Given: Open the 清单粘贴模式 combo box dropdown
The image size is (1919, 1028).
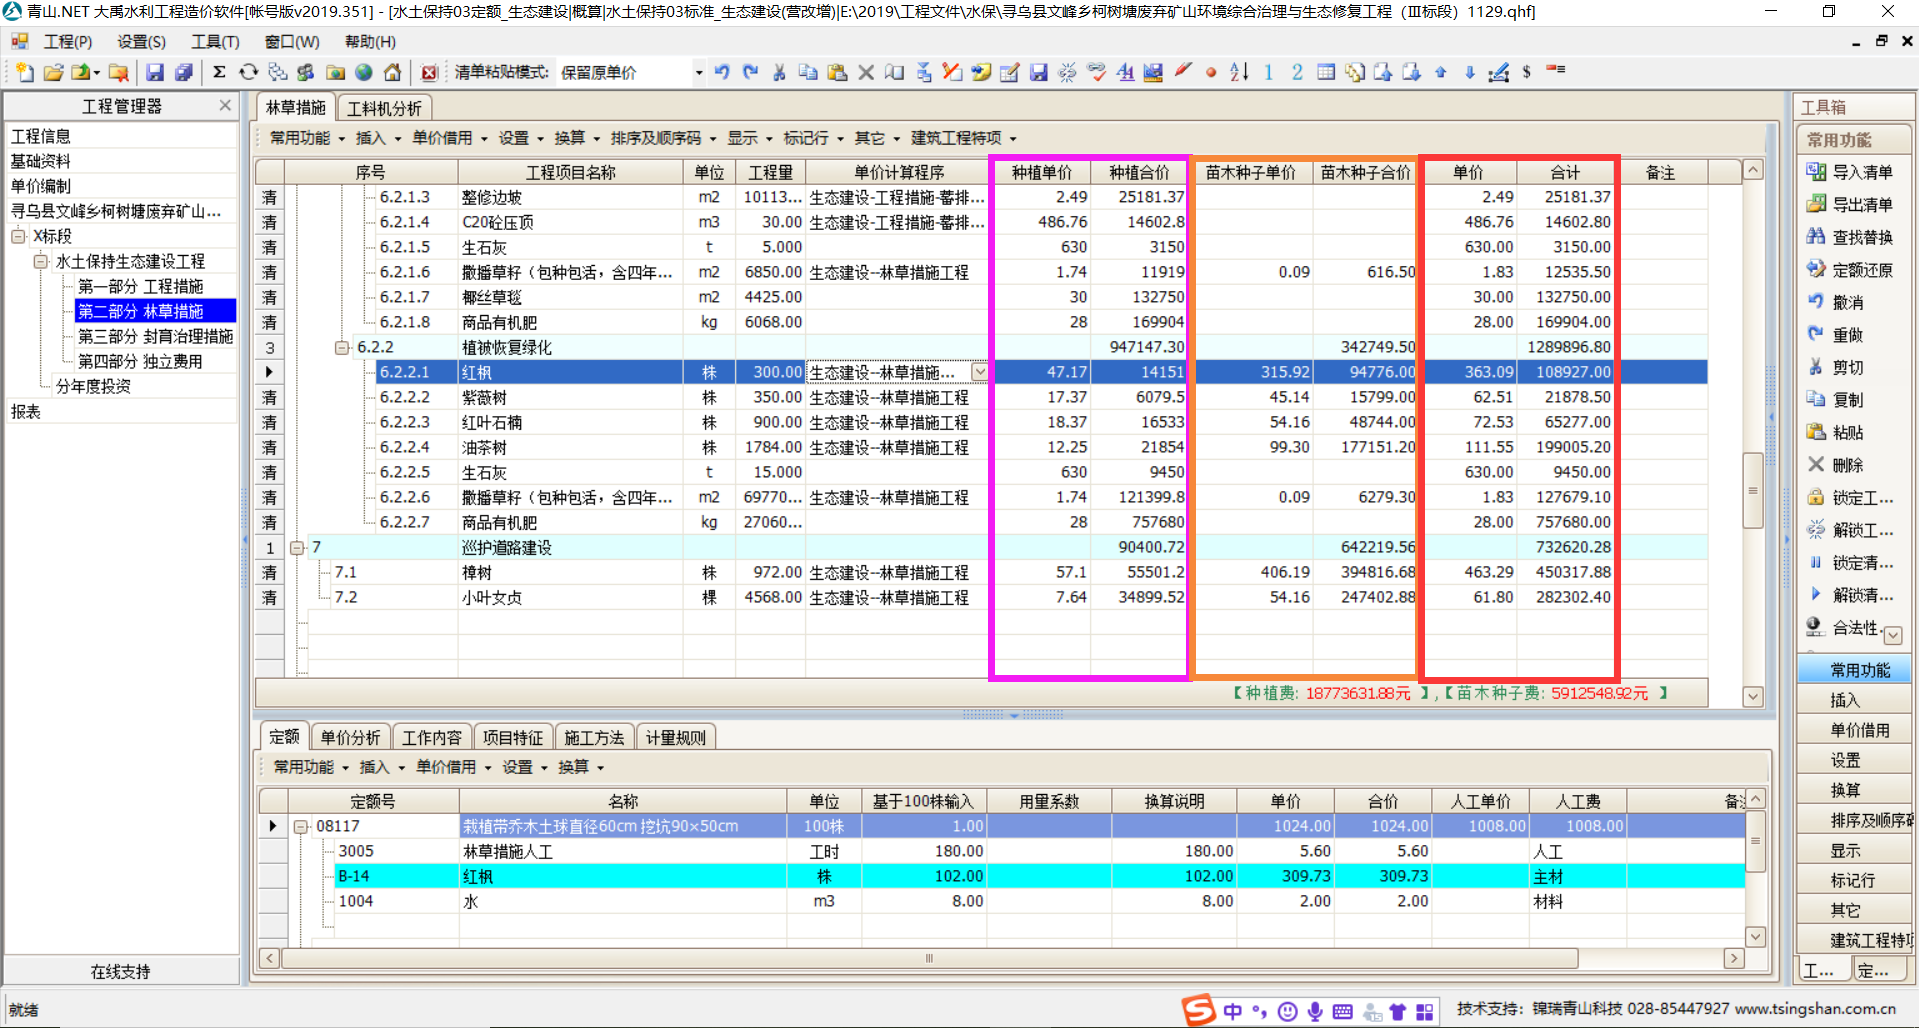Looking at the screenshot, I should [698, 72].
